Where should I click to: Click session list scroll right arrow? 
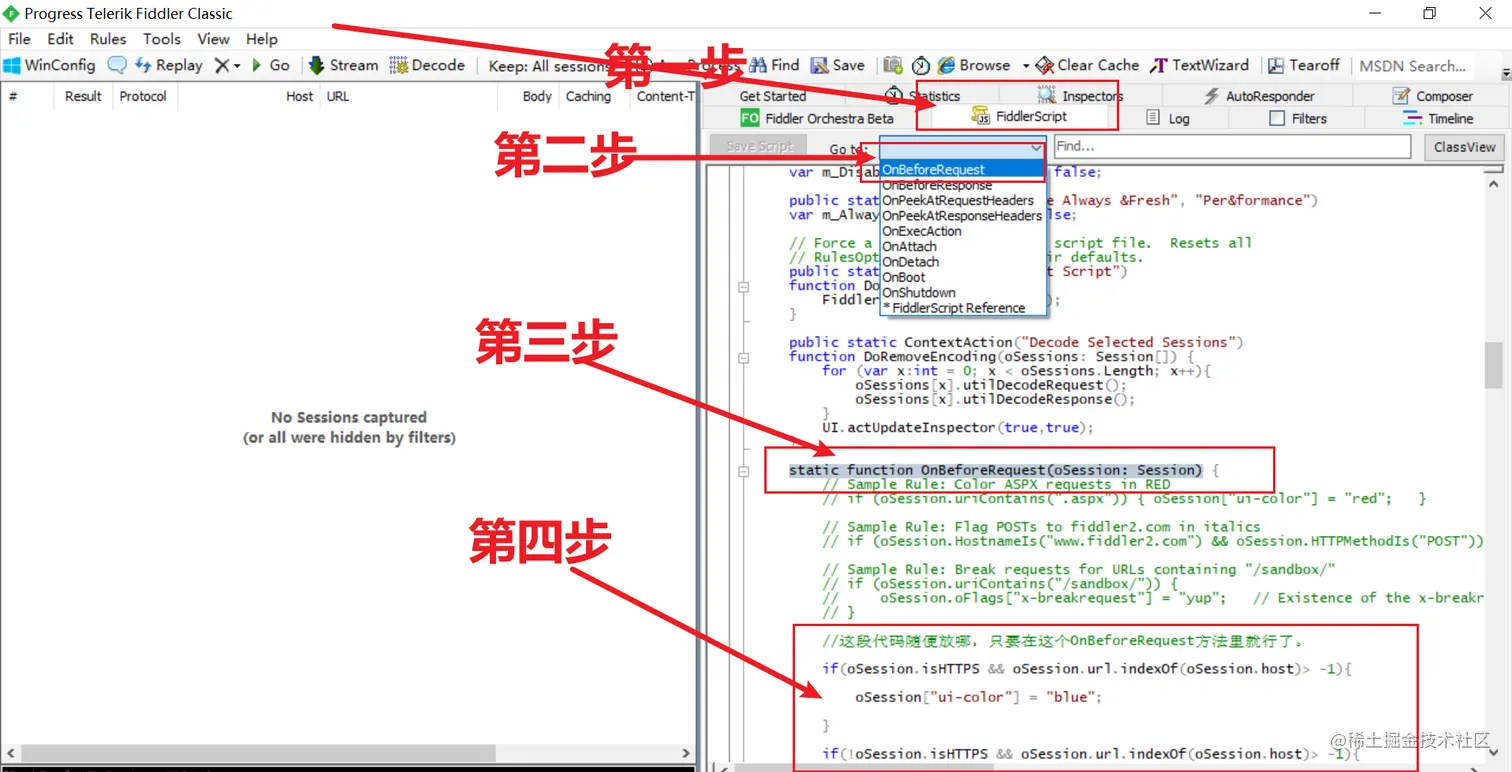click(686, 753)
